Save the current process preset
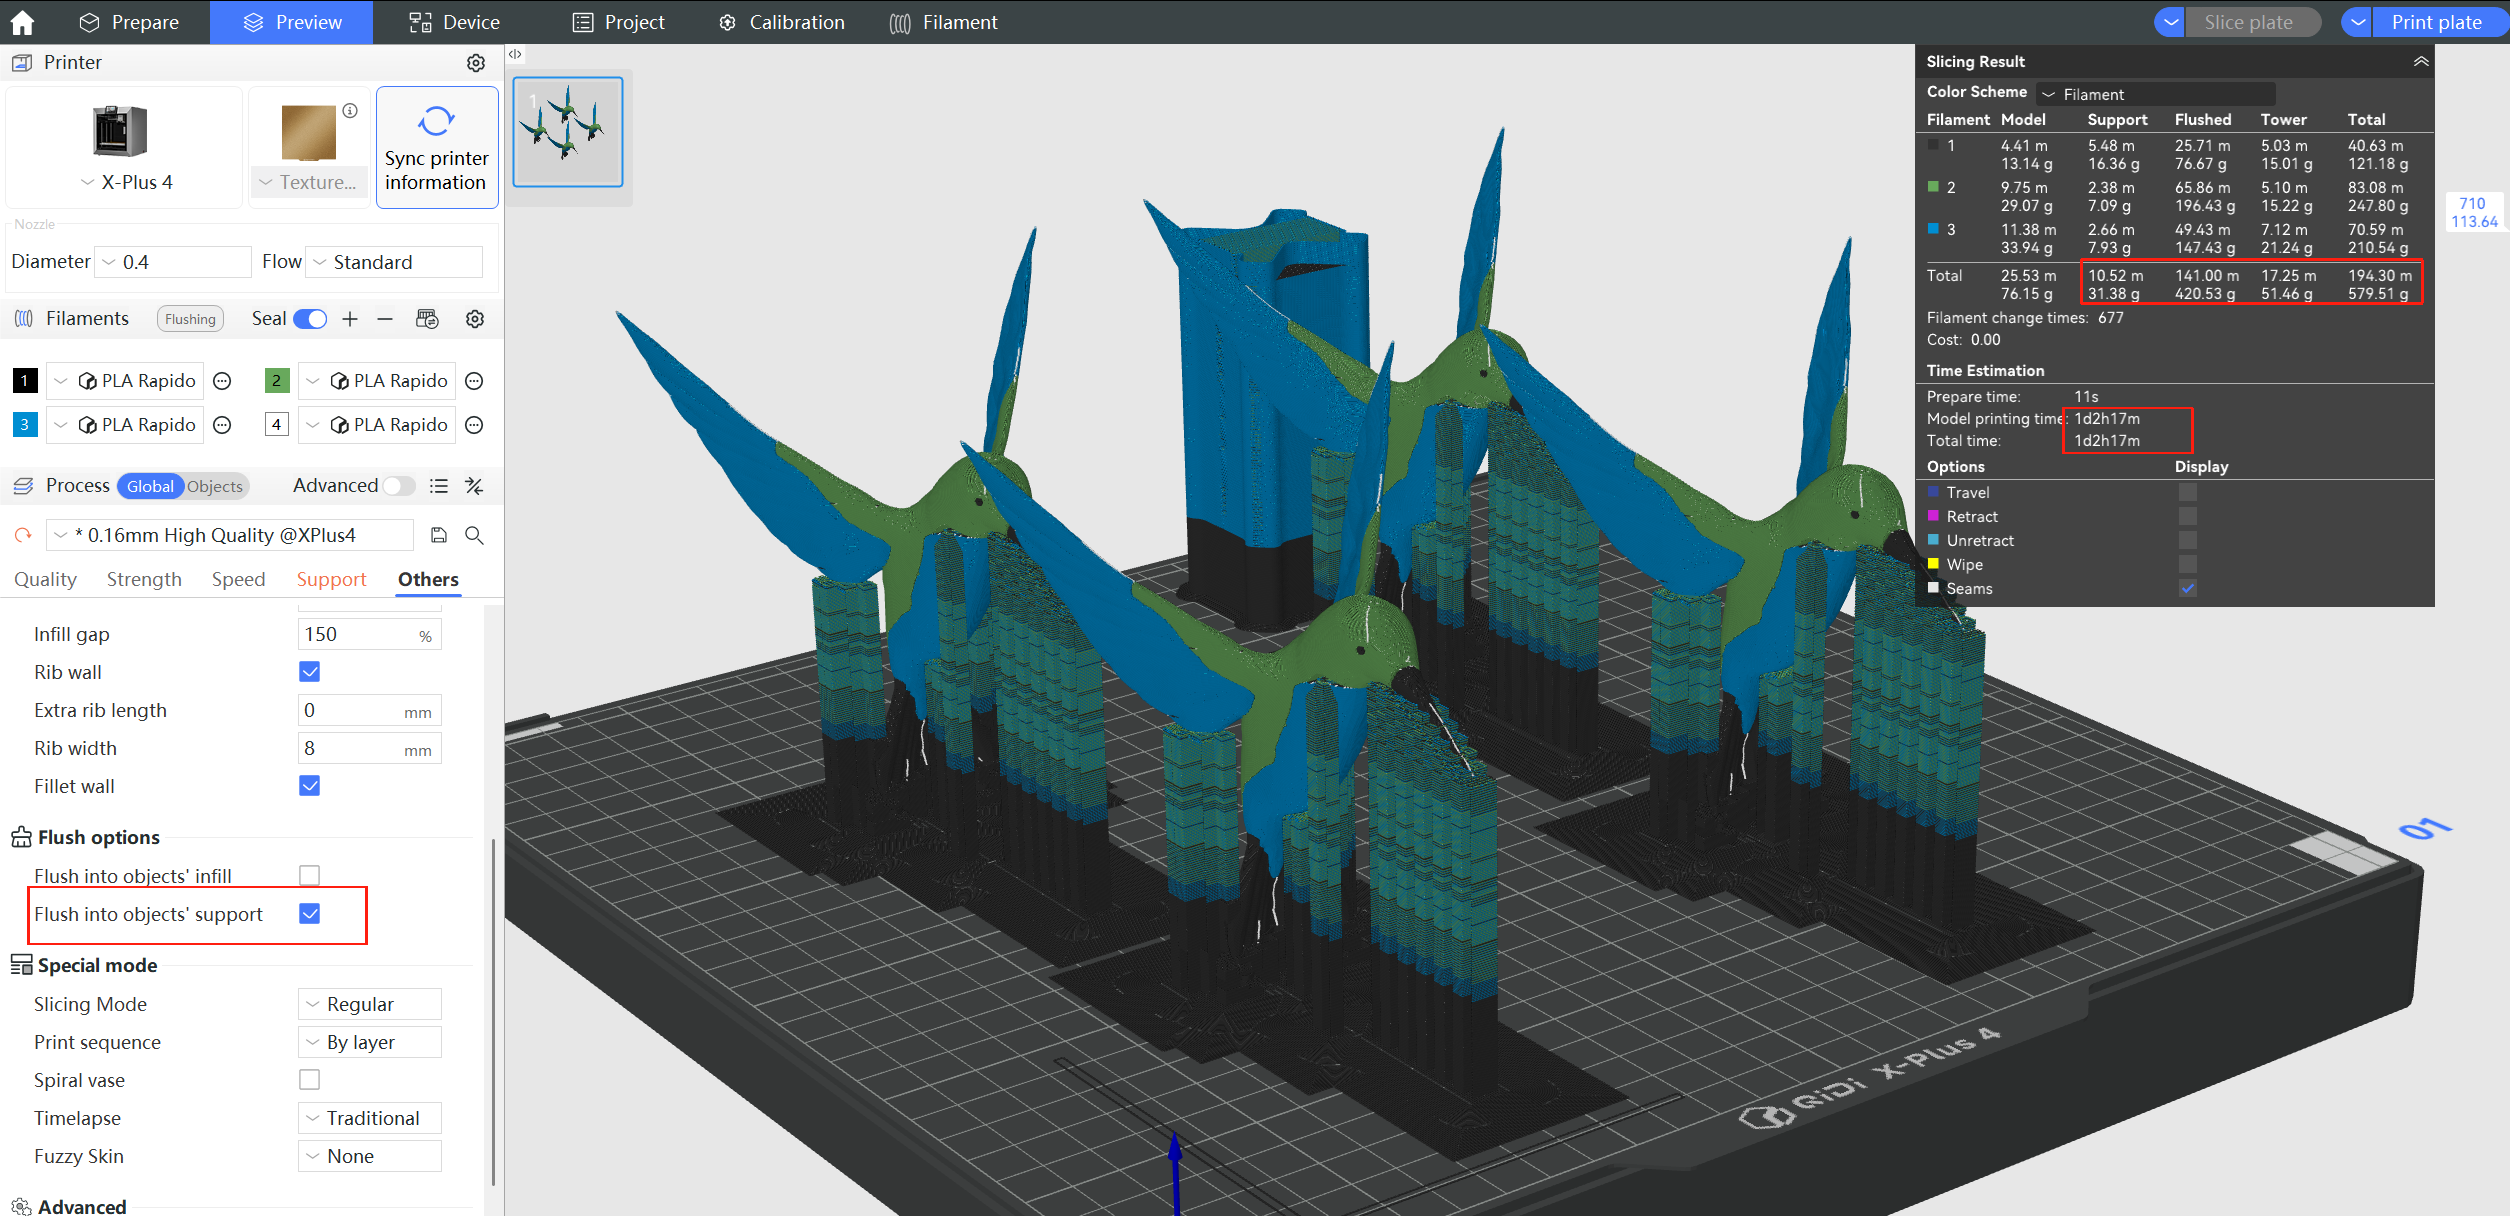 coord(438,535)
